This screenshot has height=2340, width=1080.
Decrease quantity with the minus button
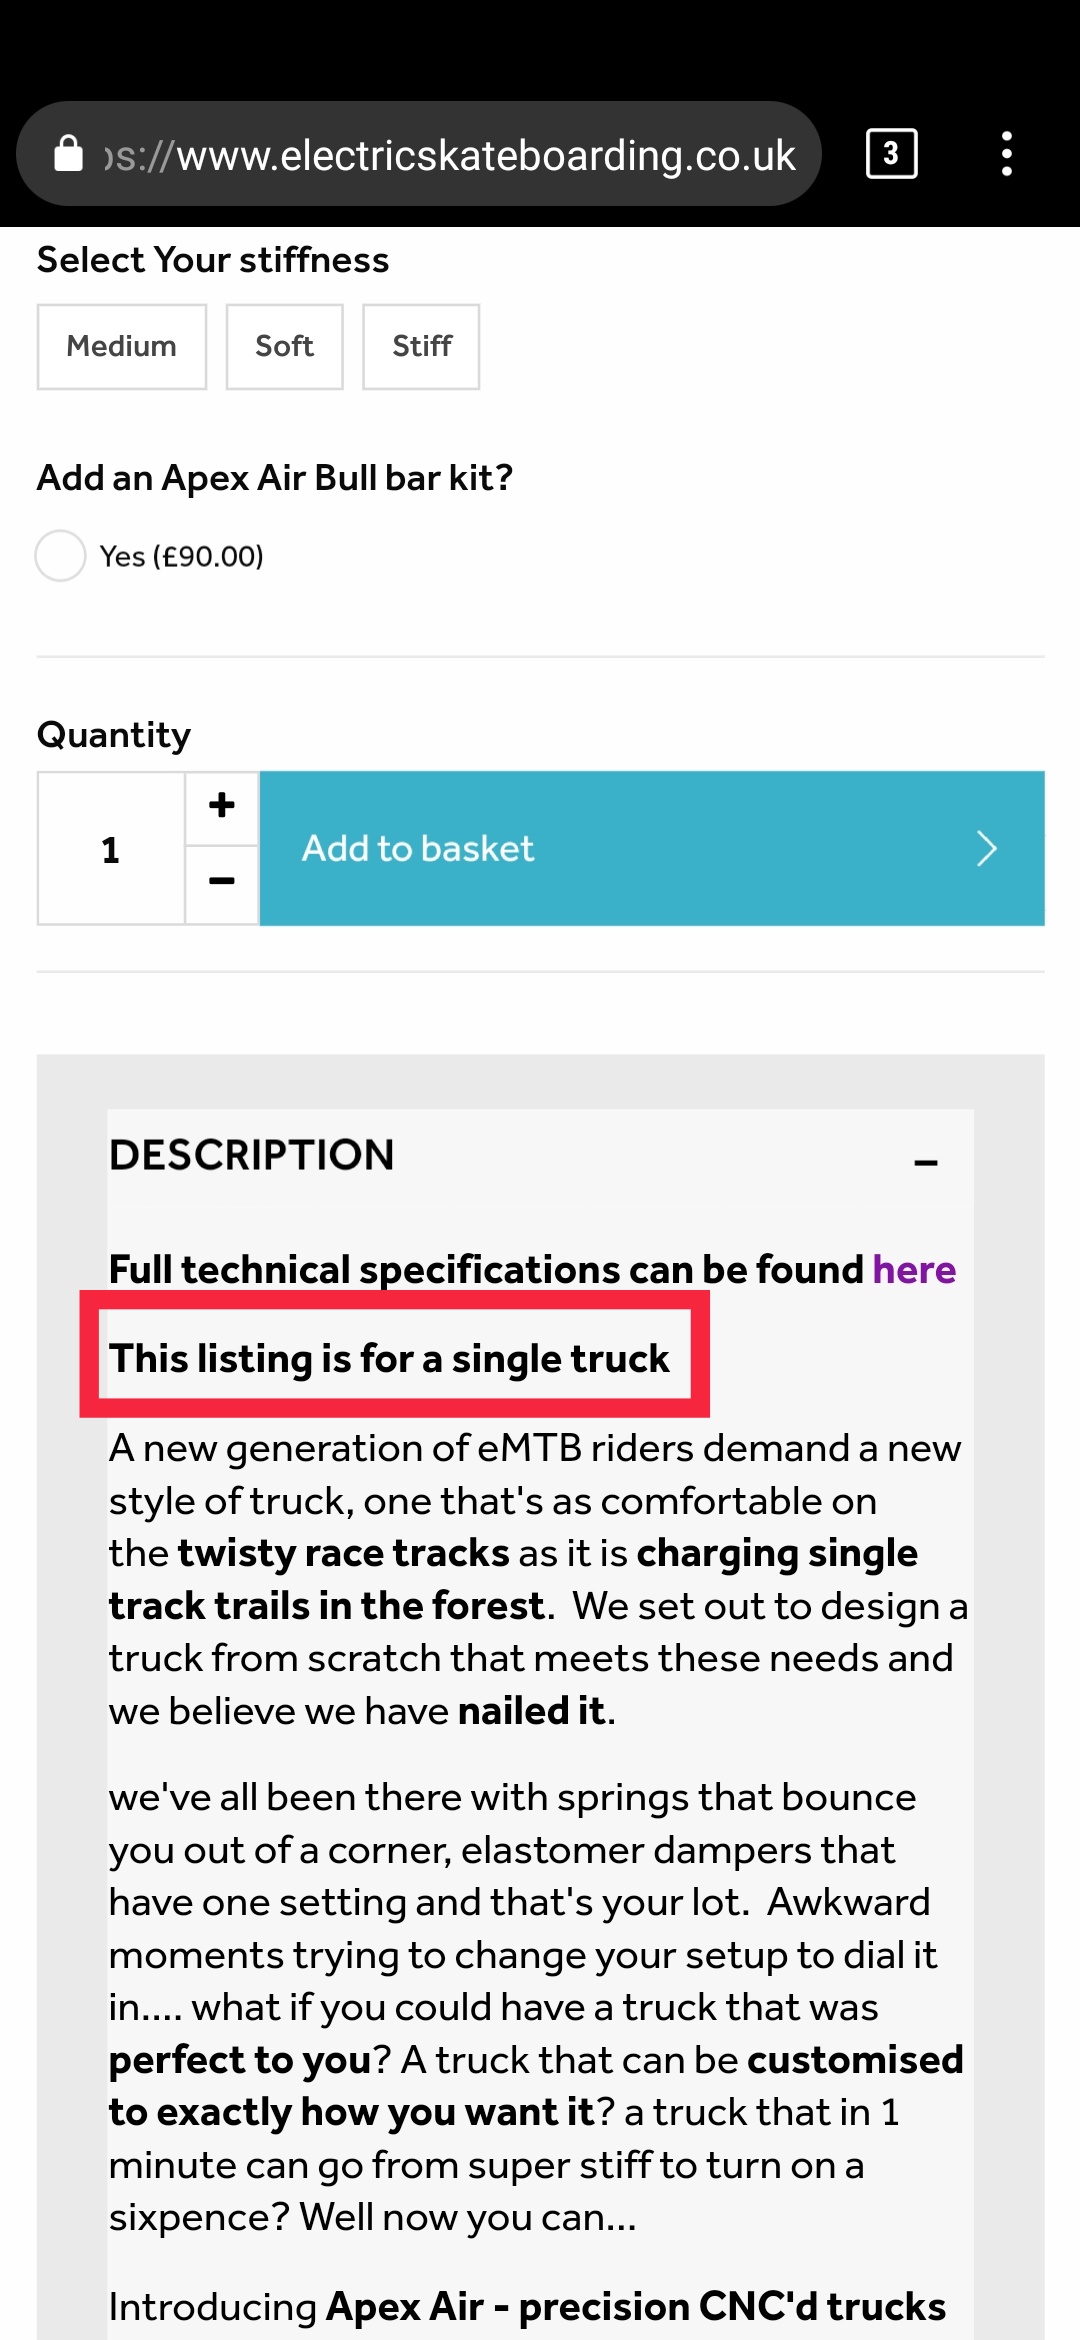click(x=222, y=882)
